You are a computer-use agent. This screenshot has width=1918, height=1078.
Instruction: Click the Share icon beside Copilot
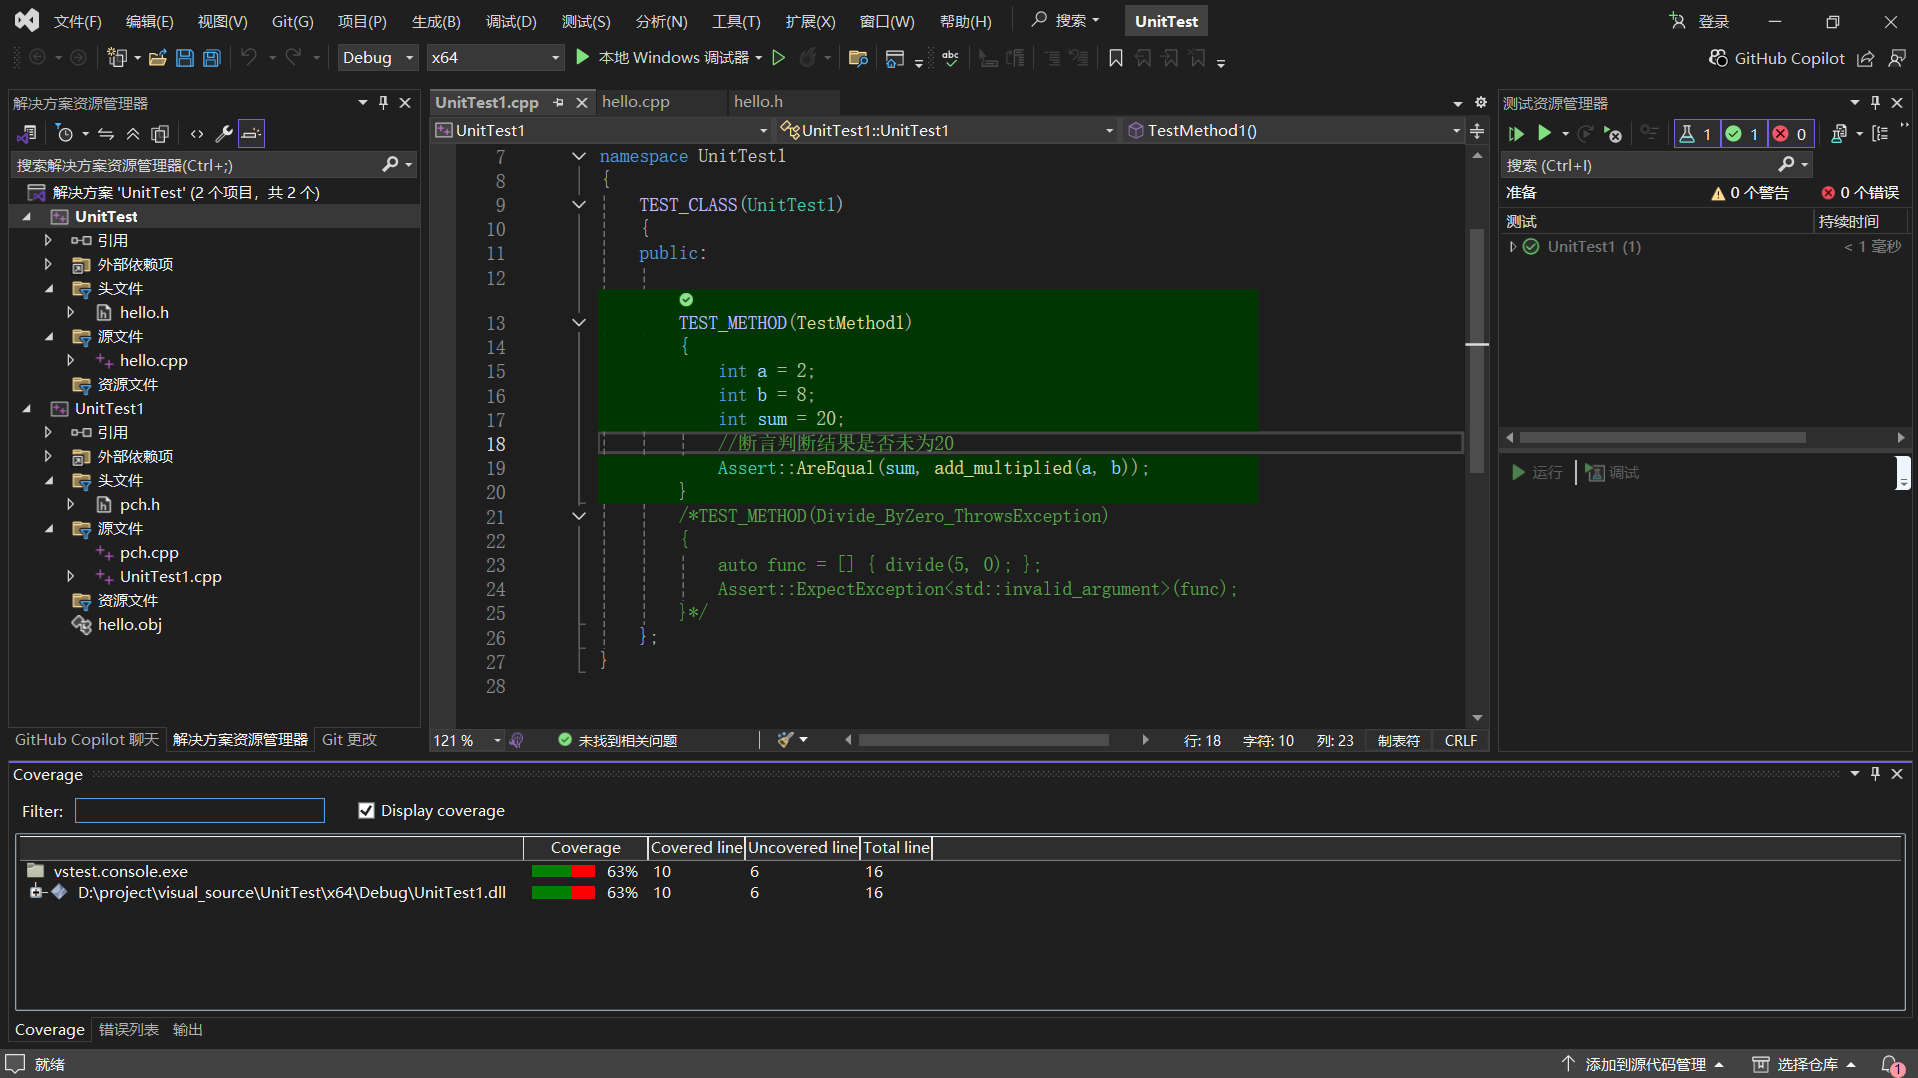[x=1865, y=58]
